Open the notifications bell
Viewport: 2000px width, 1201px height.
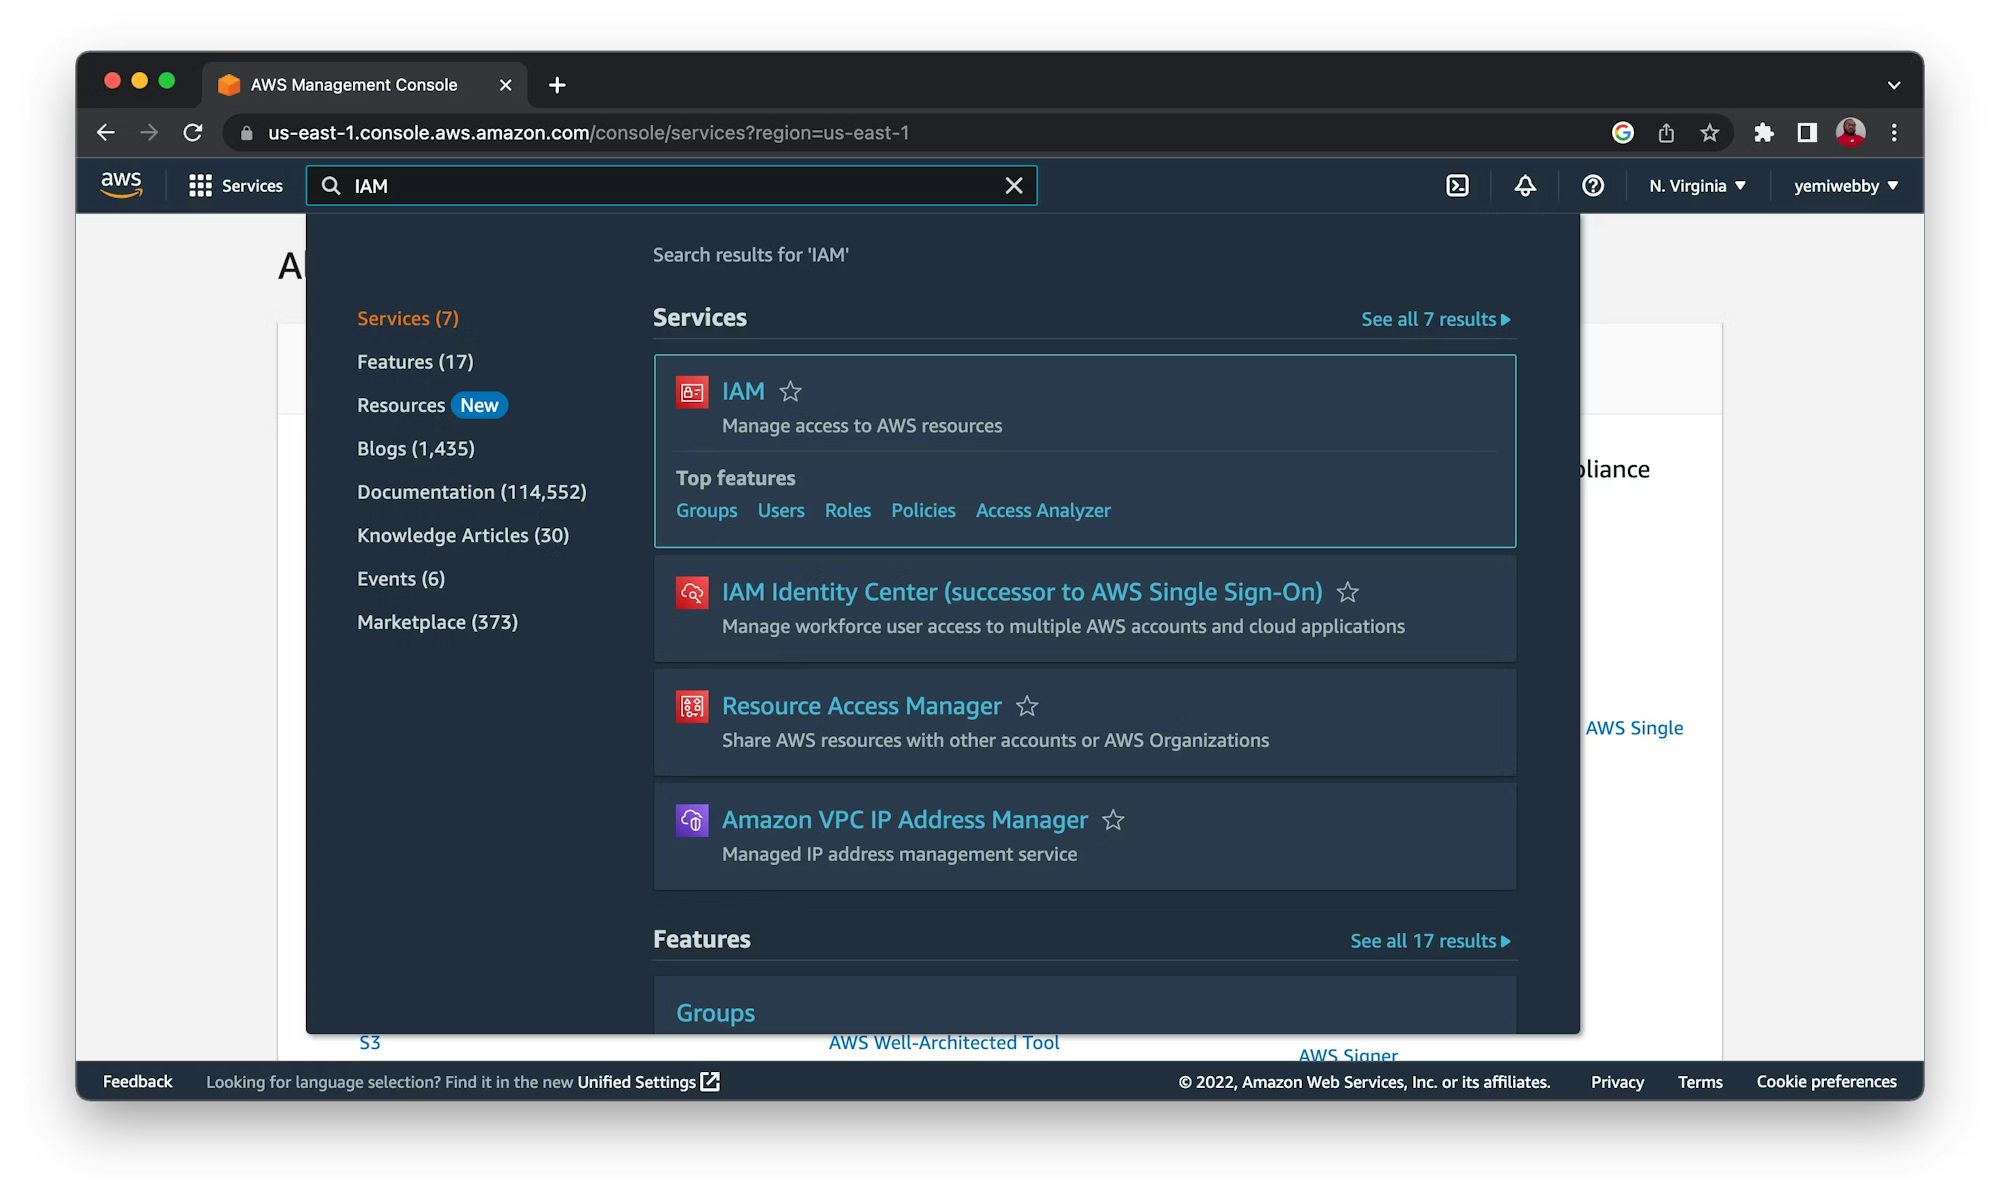1524,186
